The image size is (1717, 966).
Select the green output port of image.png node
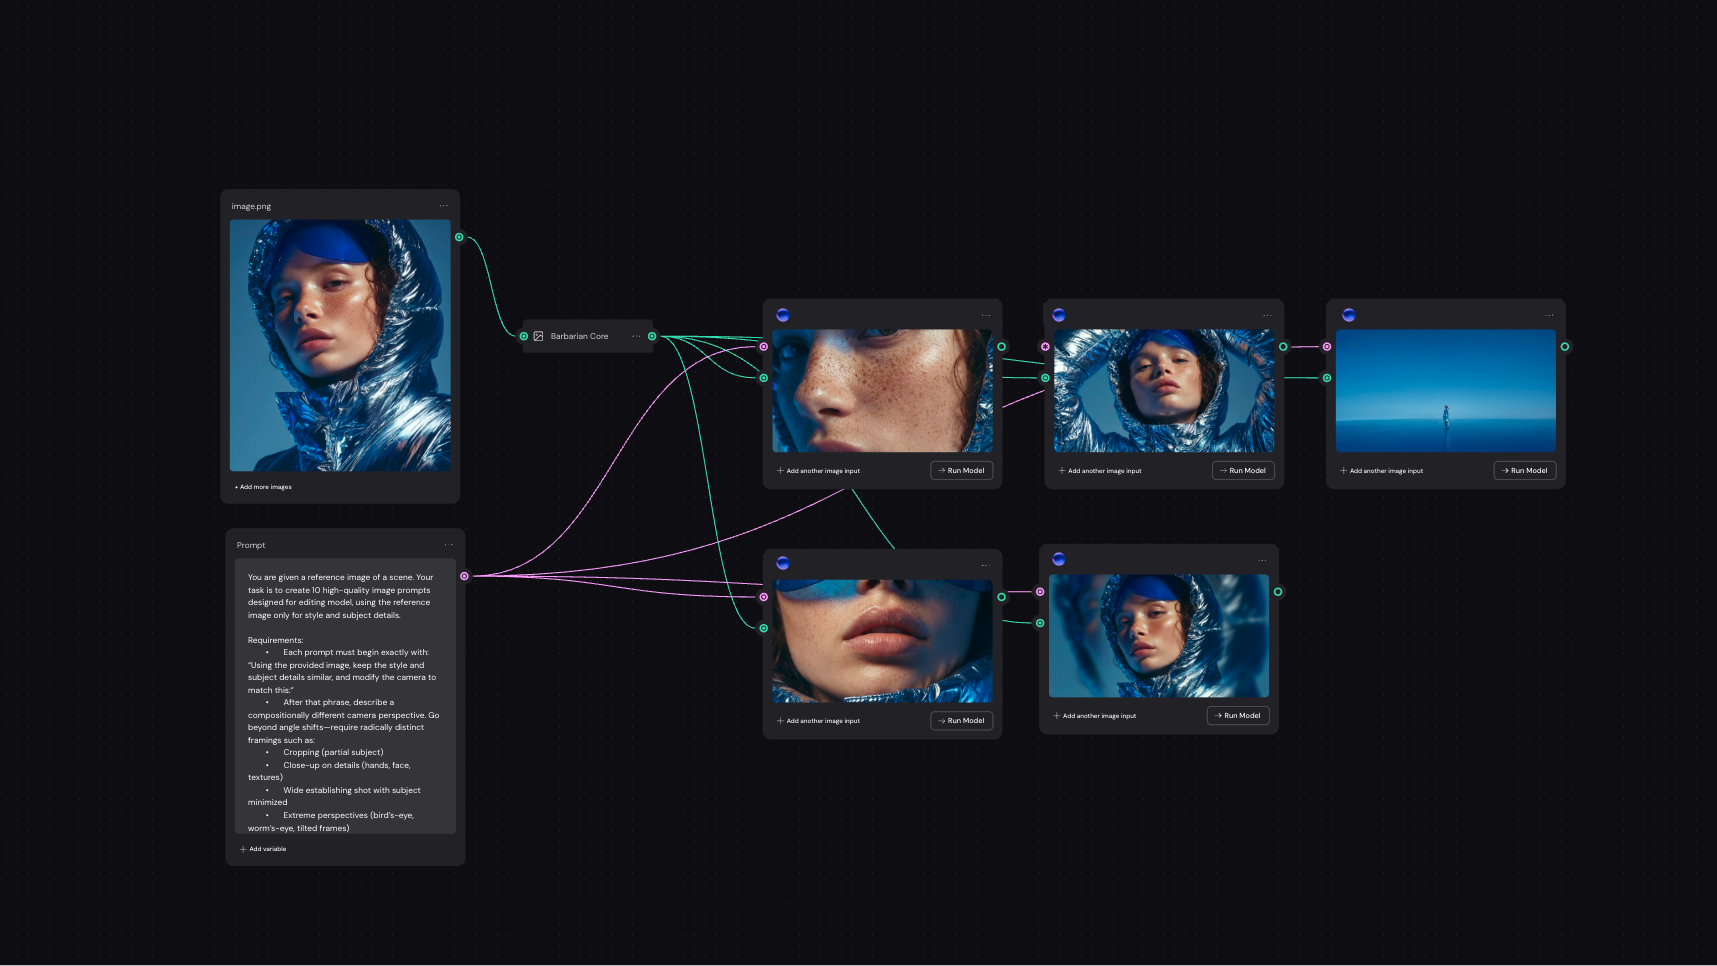(459, 237)
